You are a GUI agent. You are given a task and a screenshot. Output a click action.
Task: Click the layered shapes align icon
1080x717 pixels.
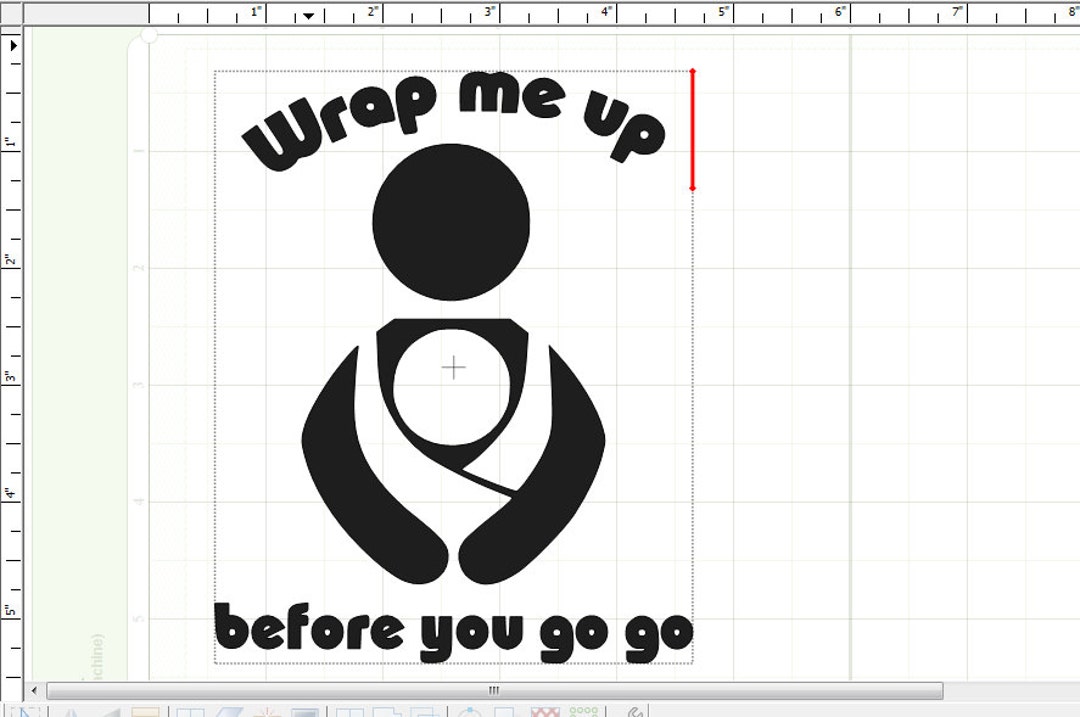coord(425,711)
